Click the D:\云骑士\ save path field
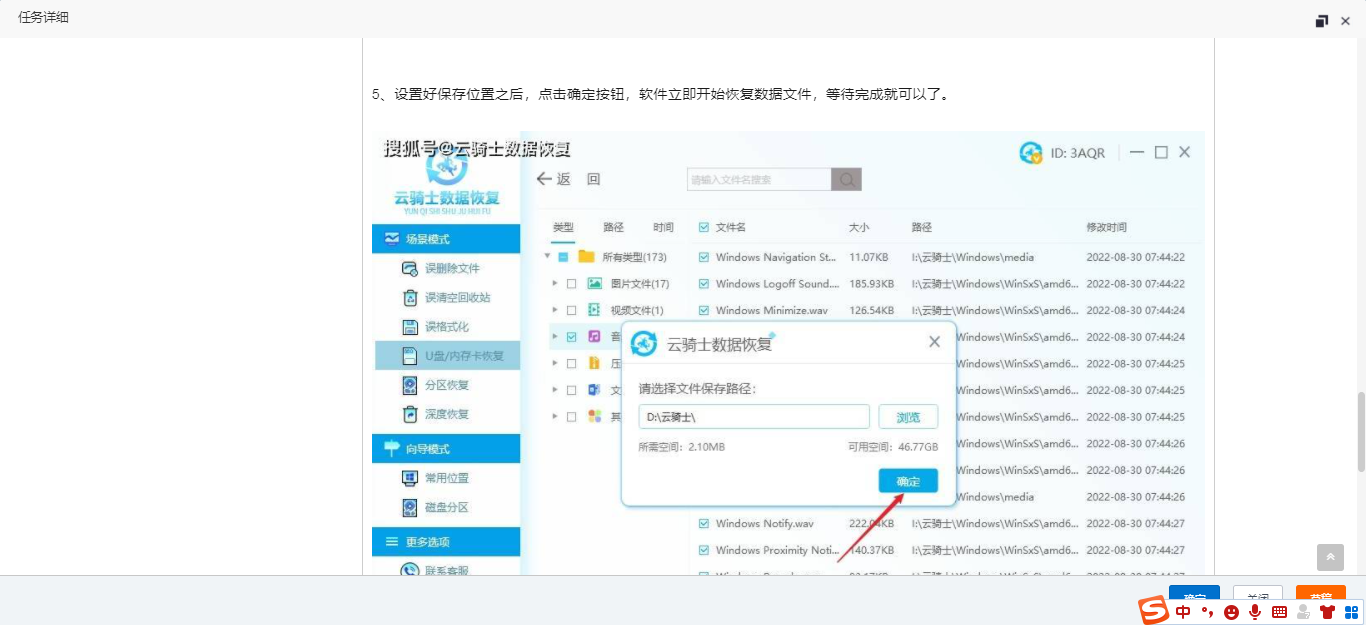 pyautogui.click(x=754, y=417)
